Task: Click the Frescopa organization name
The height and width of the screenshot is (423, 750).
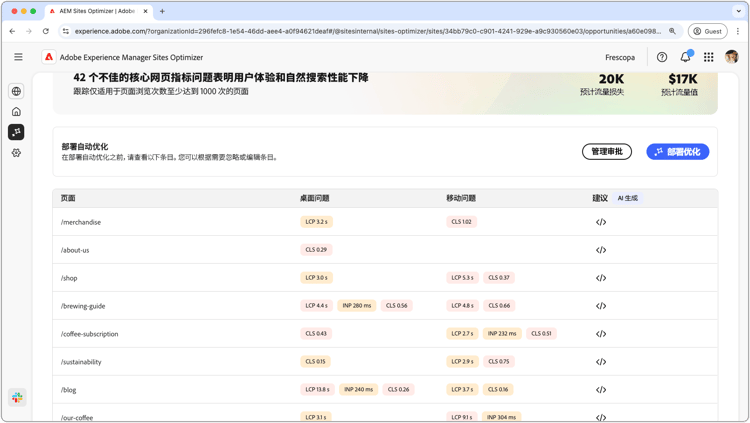Action: [x=620, y=57]
